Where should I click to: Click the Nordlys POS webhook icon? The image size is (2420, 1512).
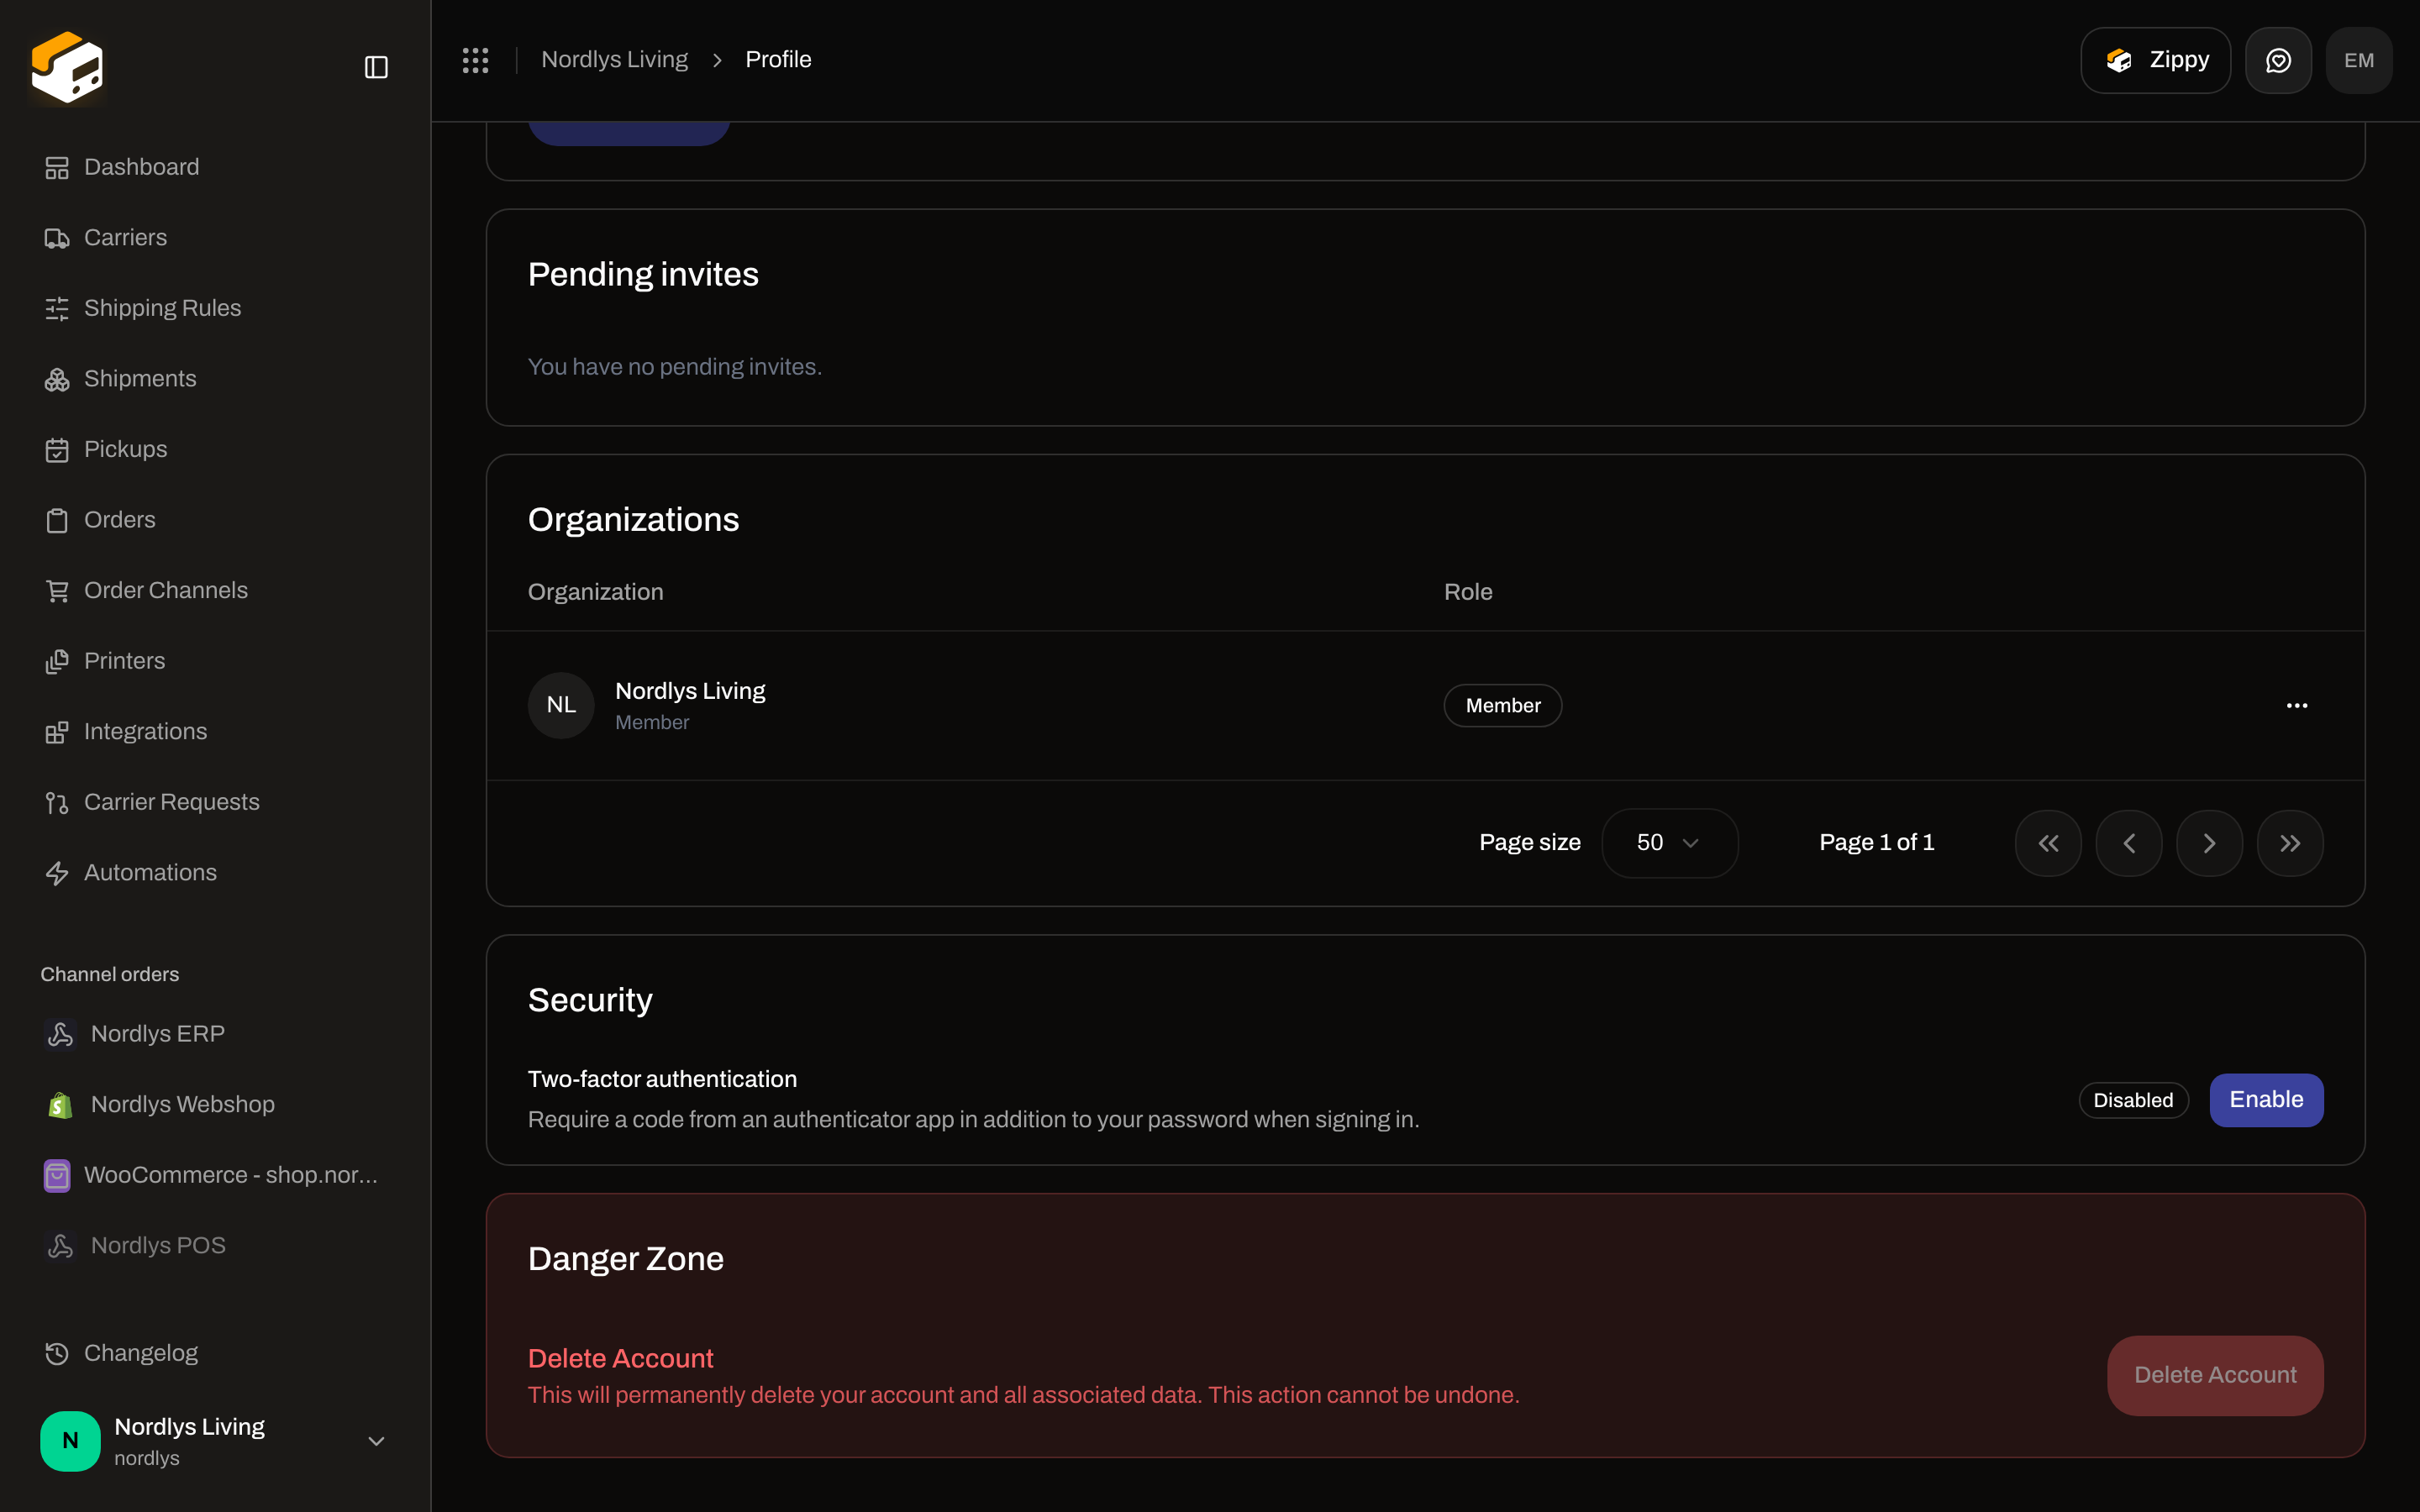click(60, 1246)
